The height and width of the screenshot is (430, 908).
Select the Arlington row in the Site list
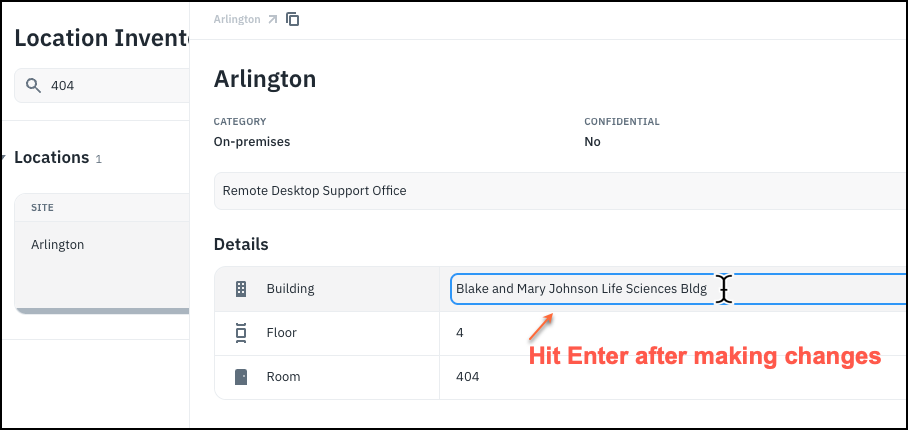click(x=58, y=244)
